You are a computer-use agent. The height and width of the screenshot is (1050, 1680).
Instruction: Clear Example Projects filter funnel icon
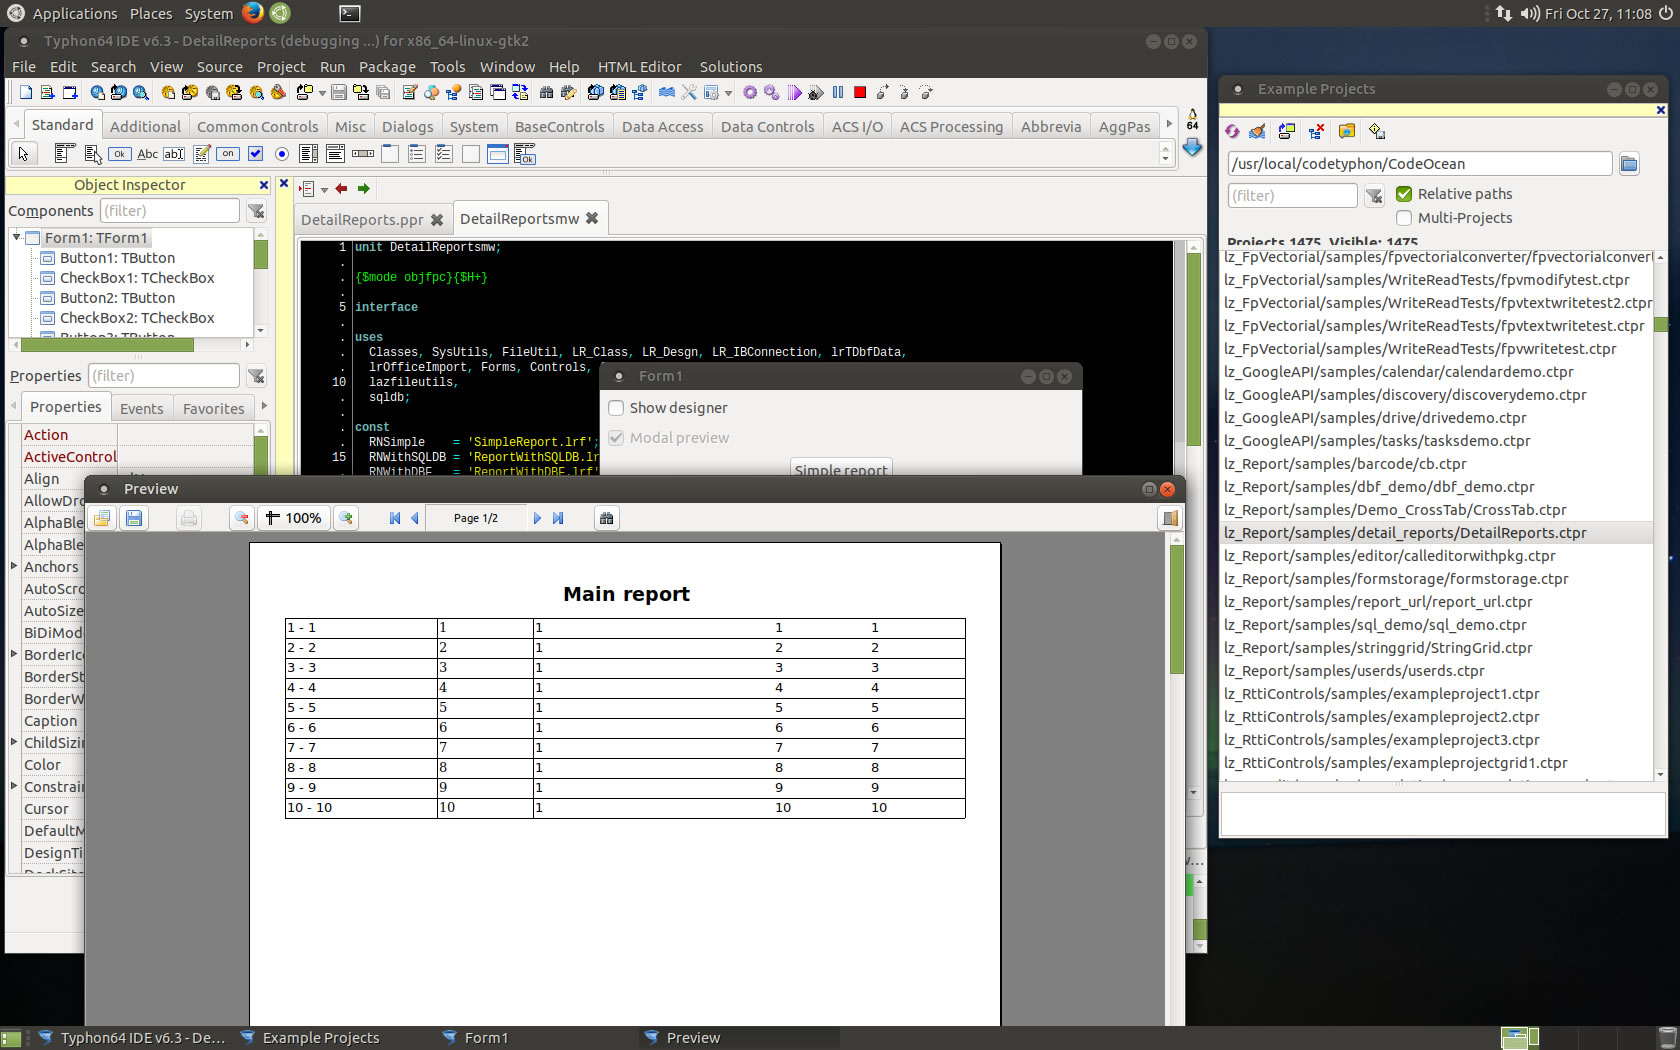(1374, 196)
